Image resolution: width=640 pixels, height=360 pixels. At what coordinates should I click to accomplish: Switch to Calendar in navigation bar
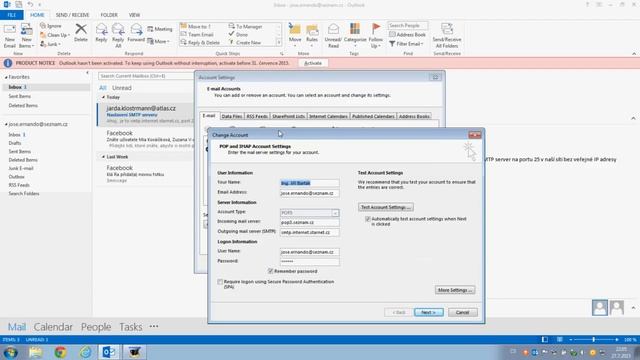tap(53, 327)
